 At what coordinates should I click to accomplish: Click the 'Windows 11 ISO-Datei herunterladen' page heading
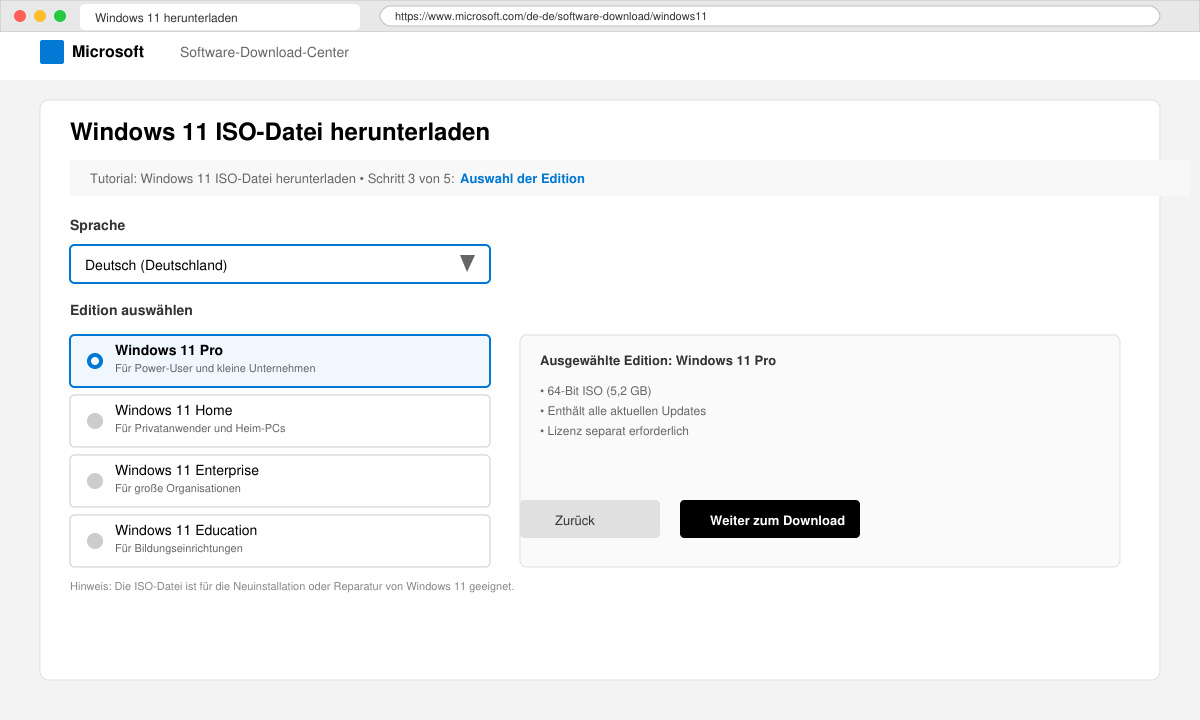coord(280,132)
